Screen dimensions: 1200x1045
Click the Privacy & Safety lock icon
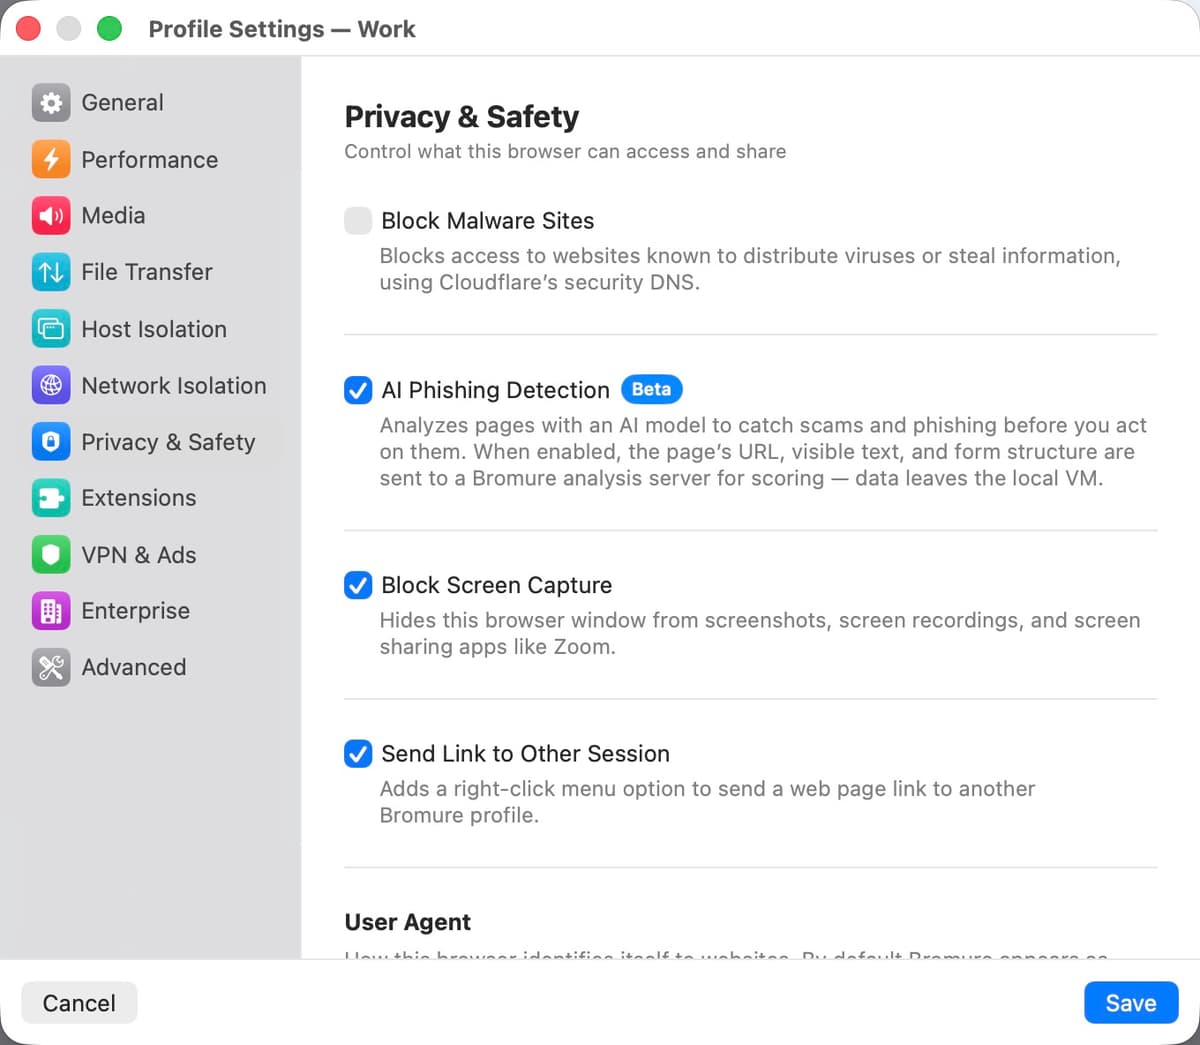[x=51, y=442]
